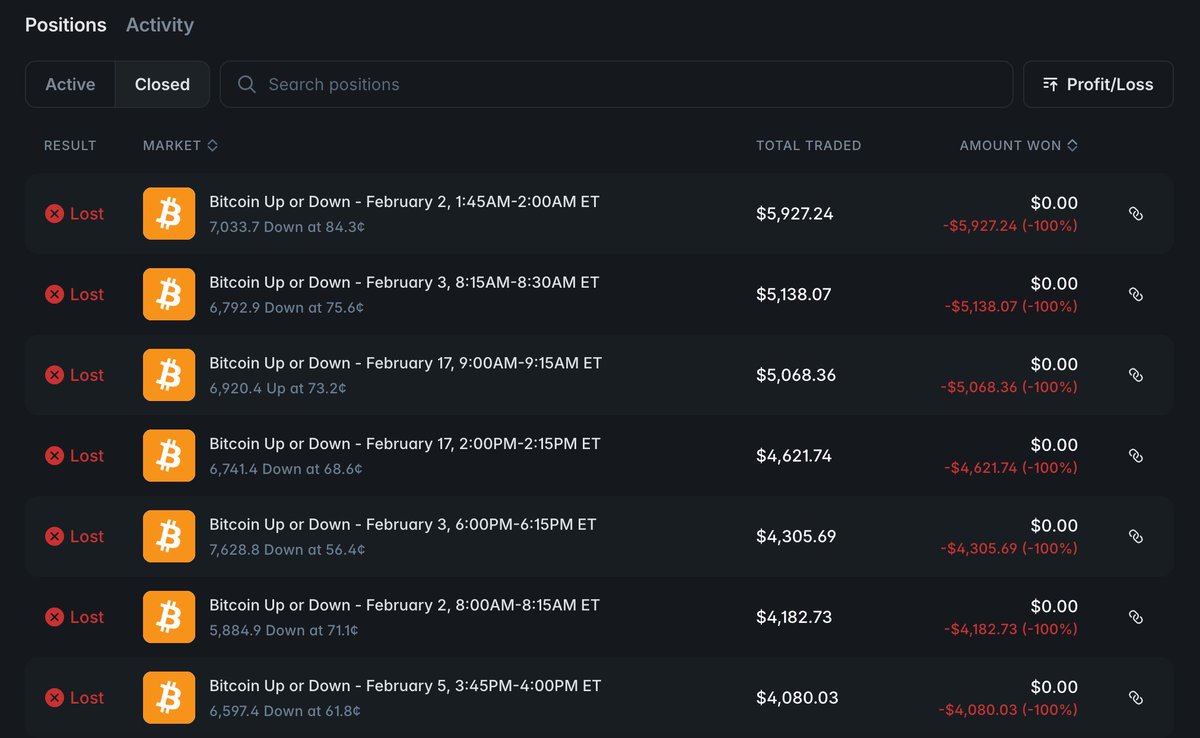Viewport: 1200px width, 738px height.
Task: Open link icon for February 17, 9:00AM market
Action: coord(1135,375)
